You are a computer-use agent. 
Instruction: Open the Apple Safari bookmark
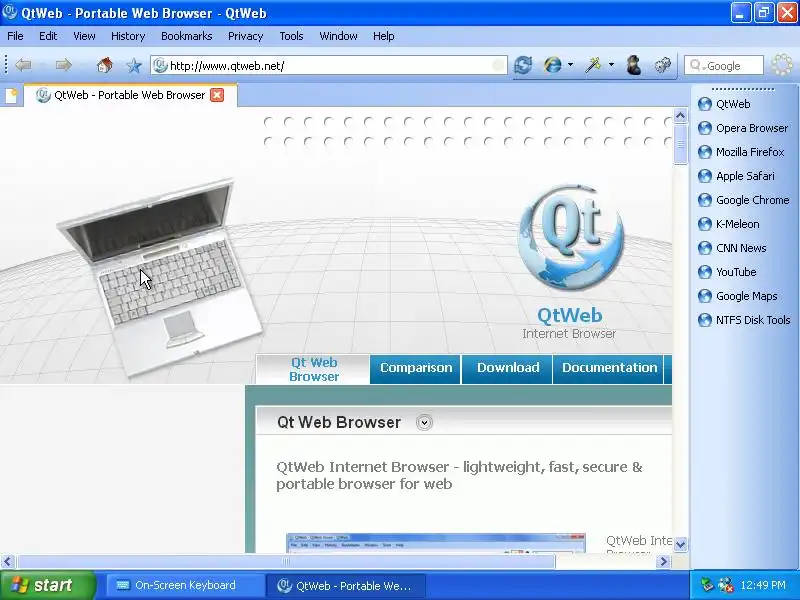pos(736,176)
